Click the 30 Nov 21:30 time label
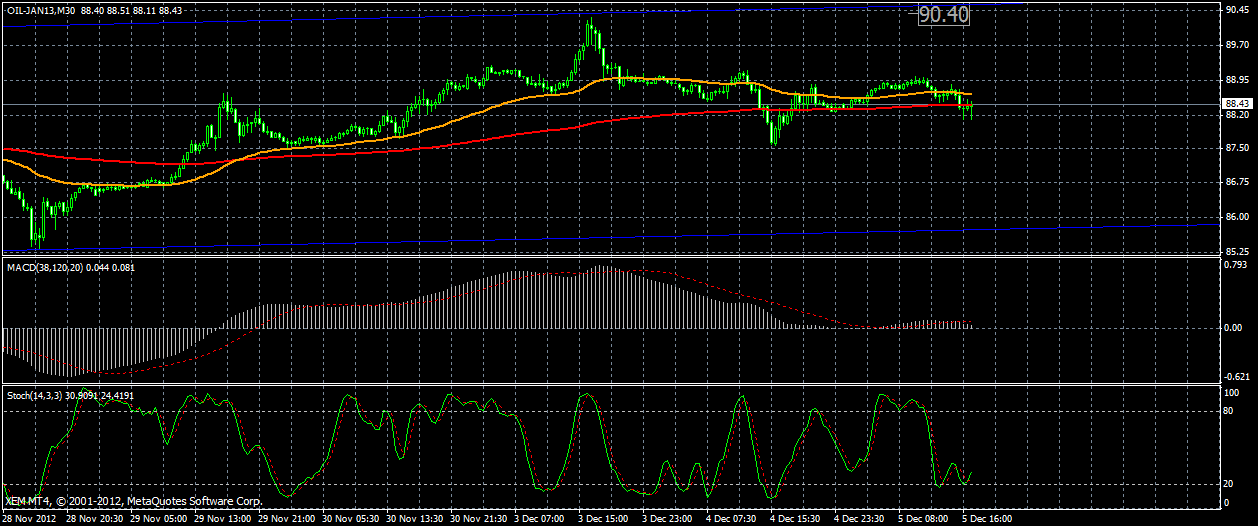Screen dimensions: 1258x526 pos(479,519)
